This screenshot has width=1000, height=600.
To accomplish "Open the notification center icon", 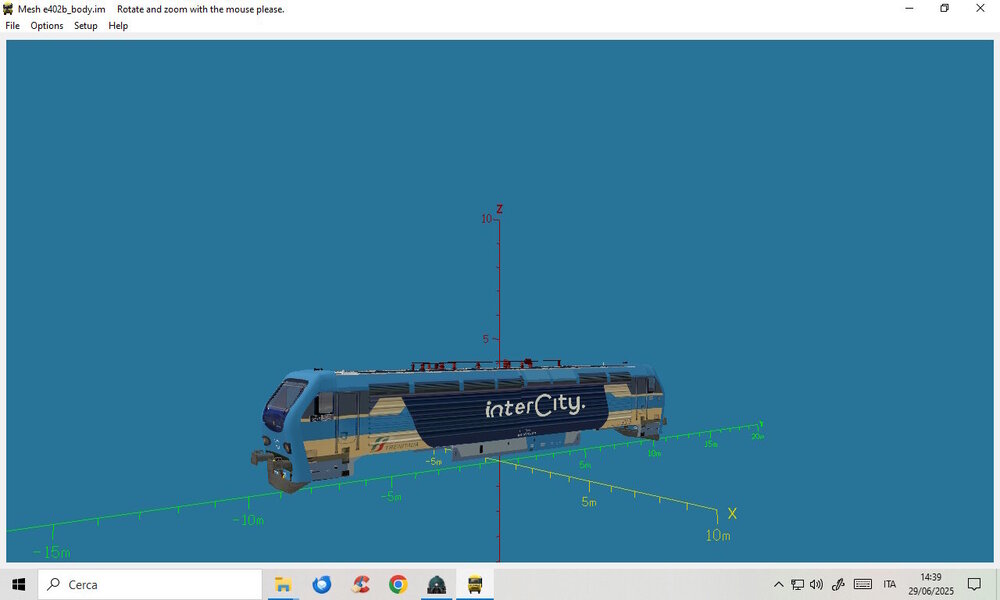I will pos(974,584).
